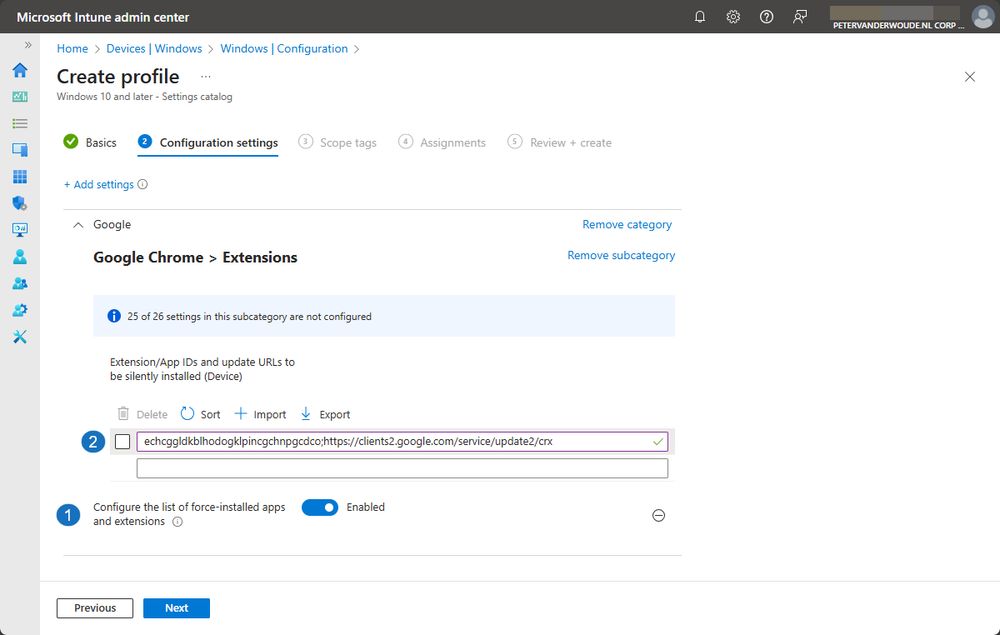Expand the left navigation sidebar
The image size is (1000, 635).
point(27,45)
